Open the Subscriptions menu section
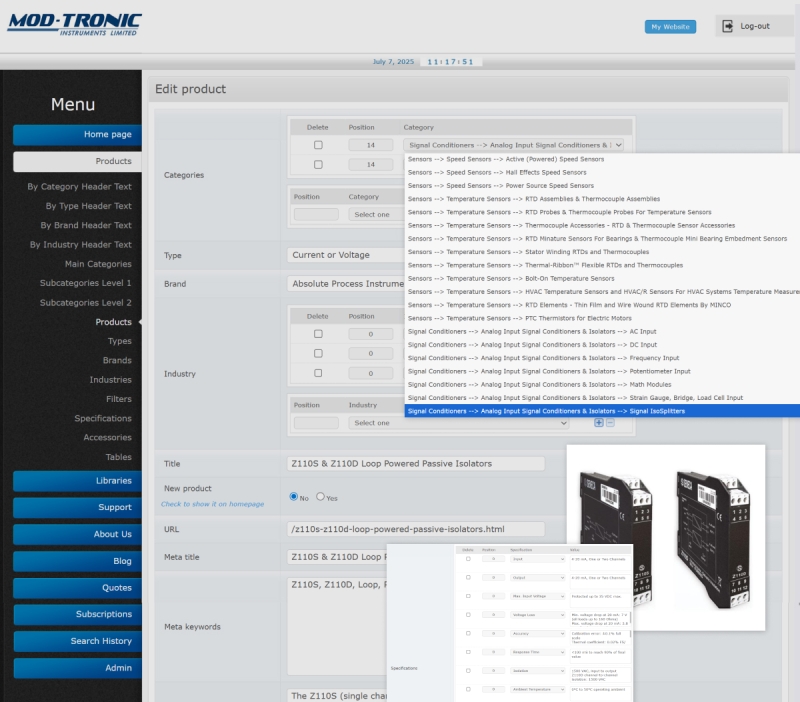 [x=78, y=614]
